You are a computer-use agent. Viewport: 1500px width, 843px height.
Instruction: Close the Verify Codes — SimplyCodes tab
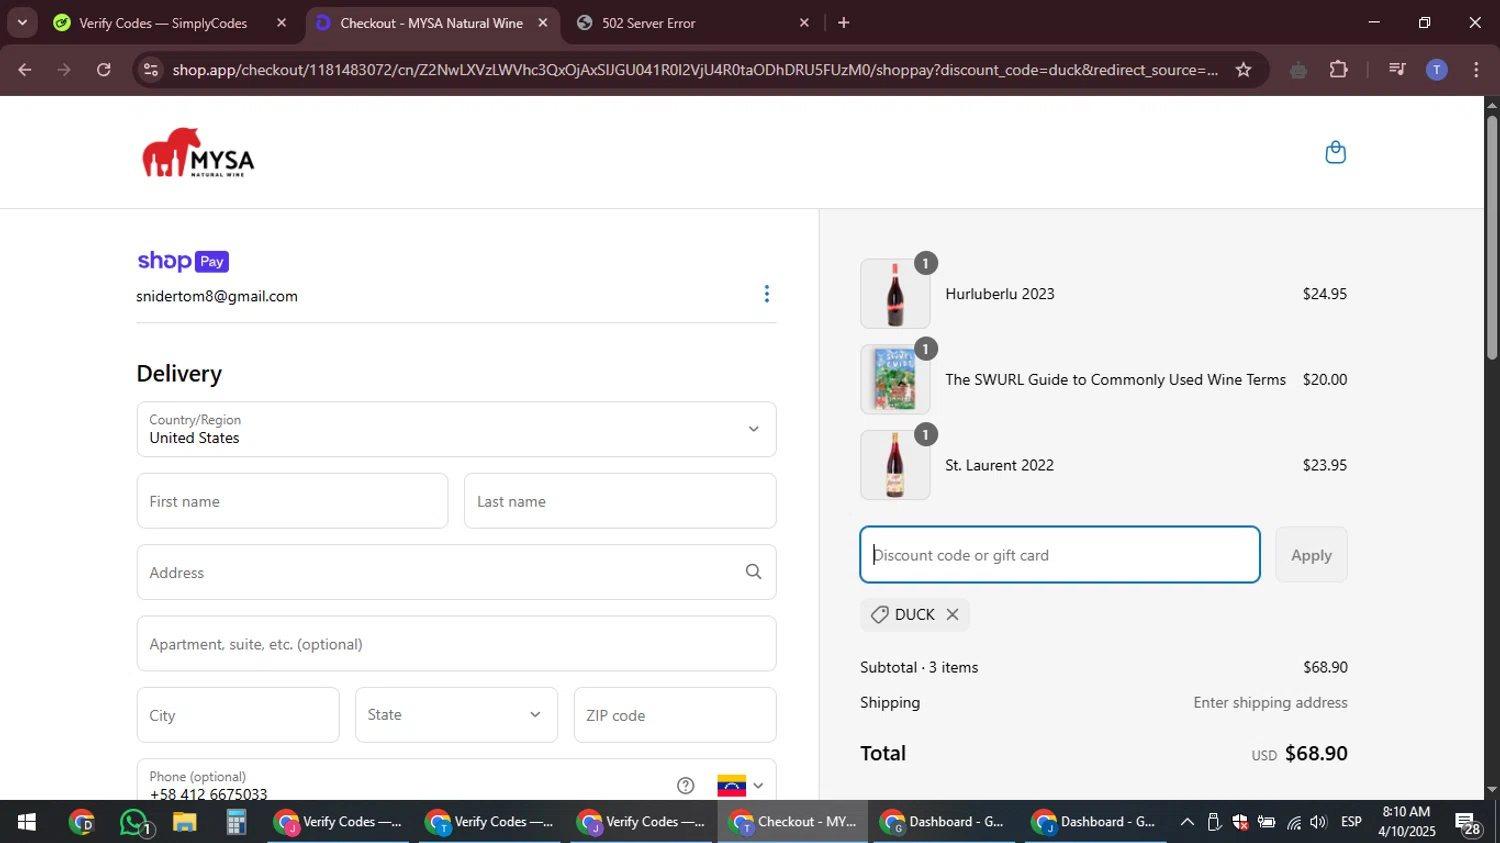click(281, 23)
